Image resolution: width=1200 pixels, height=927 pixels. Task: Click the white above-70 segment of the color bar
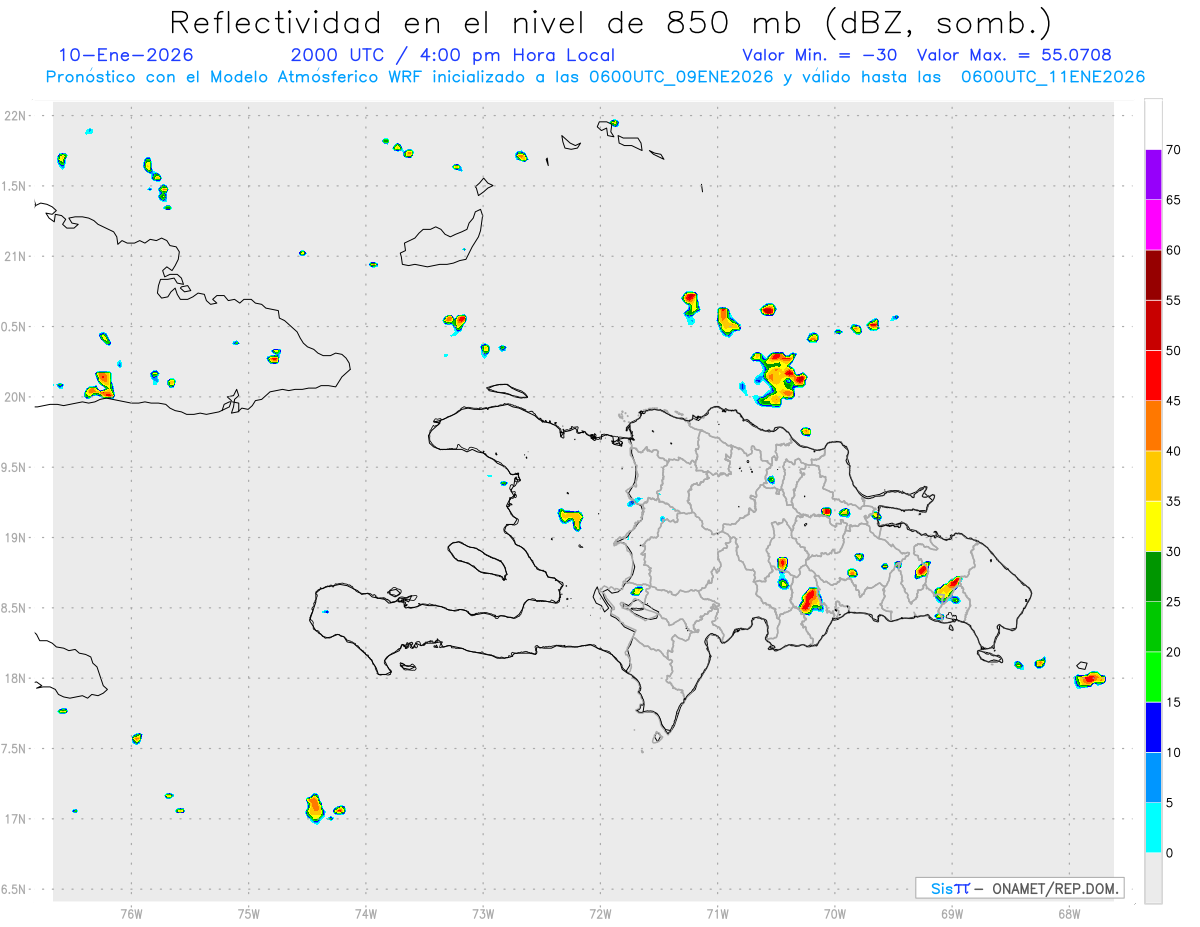coord(1154,124)
